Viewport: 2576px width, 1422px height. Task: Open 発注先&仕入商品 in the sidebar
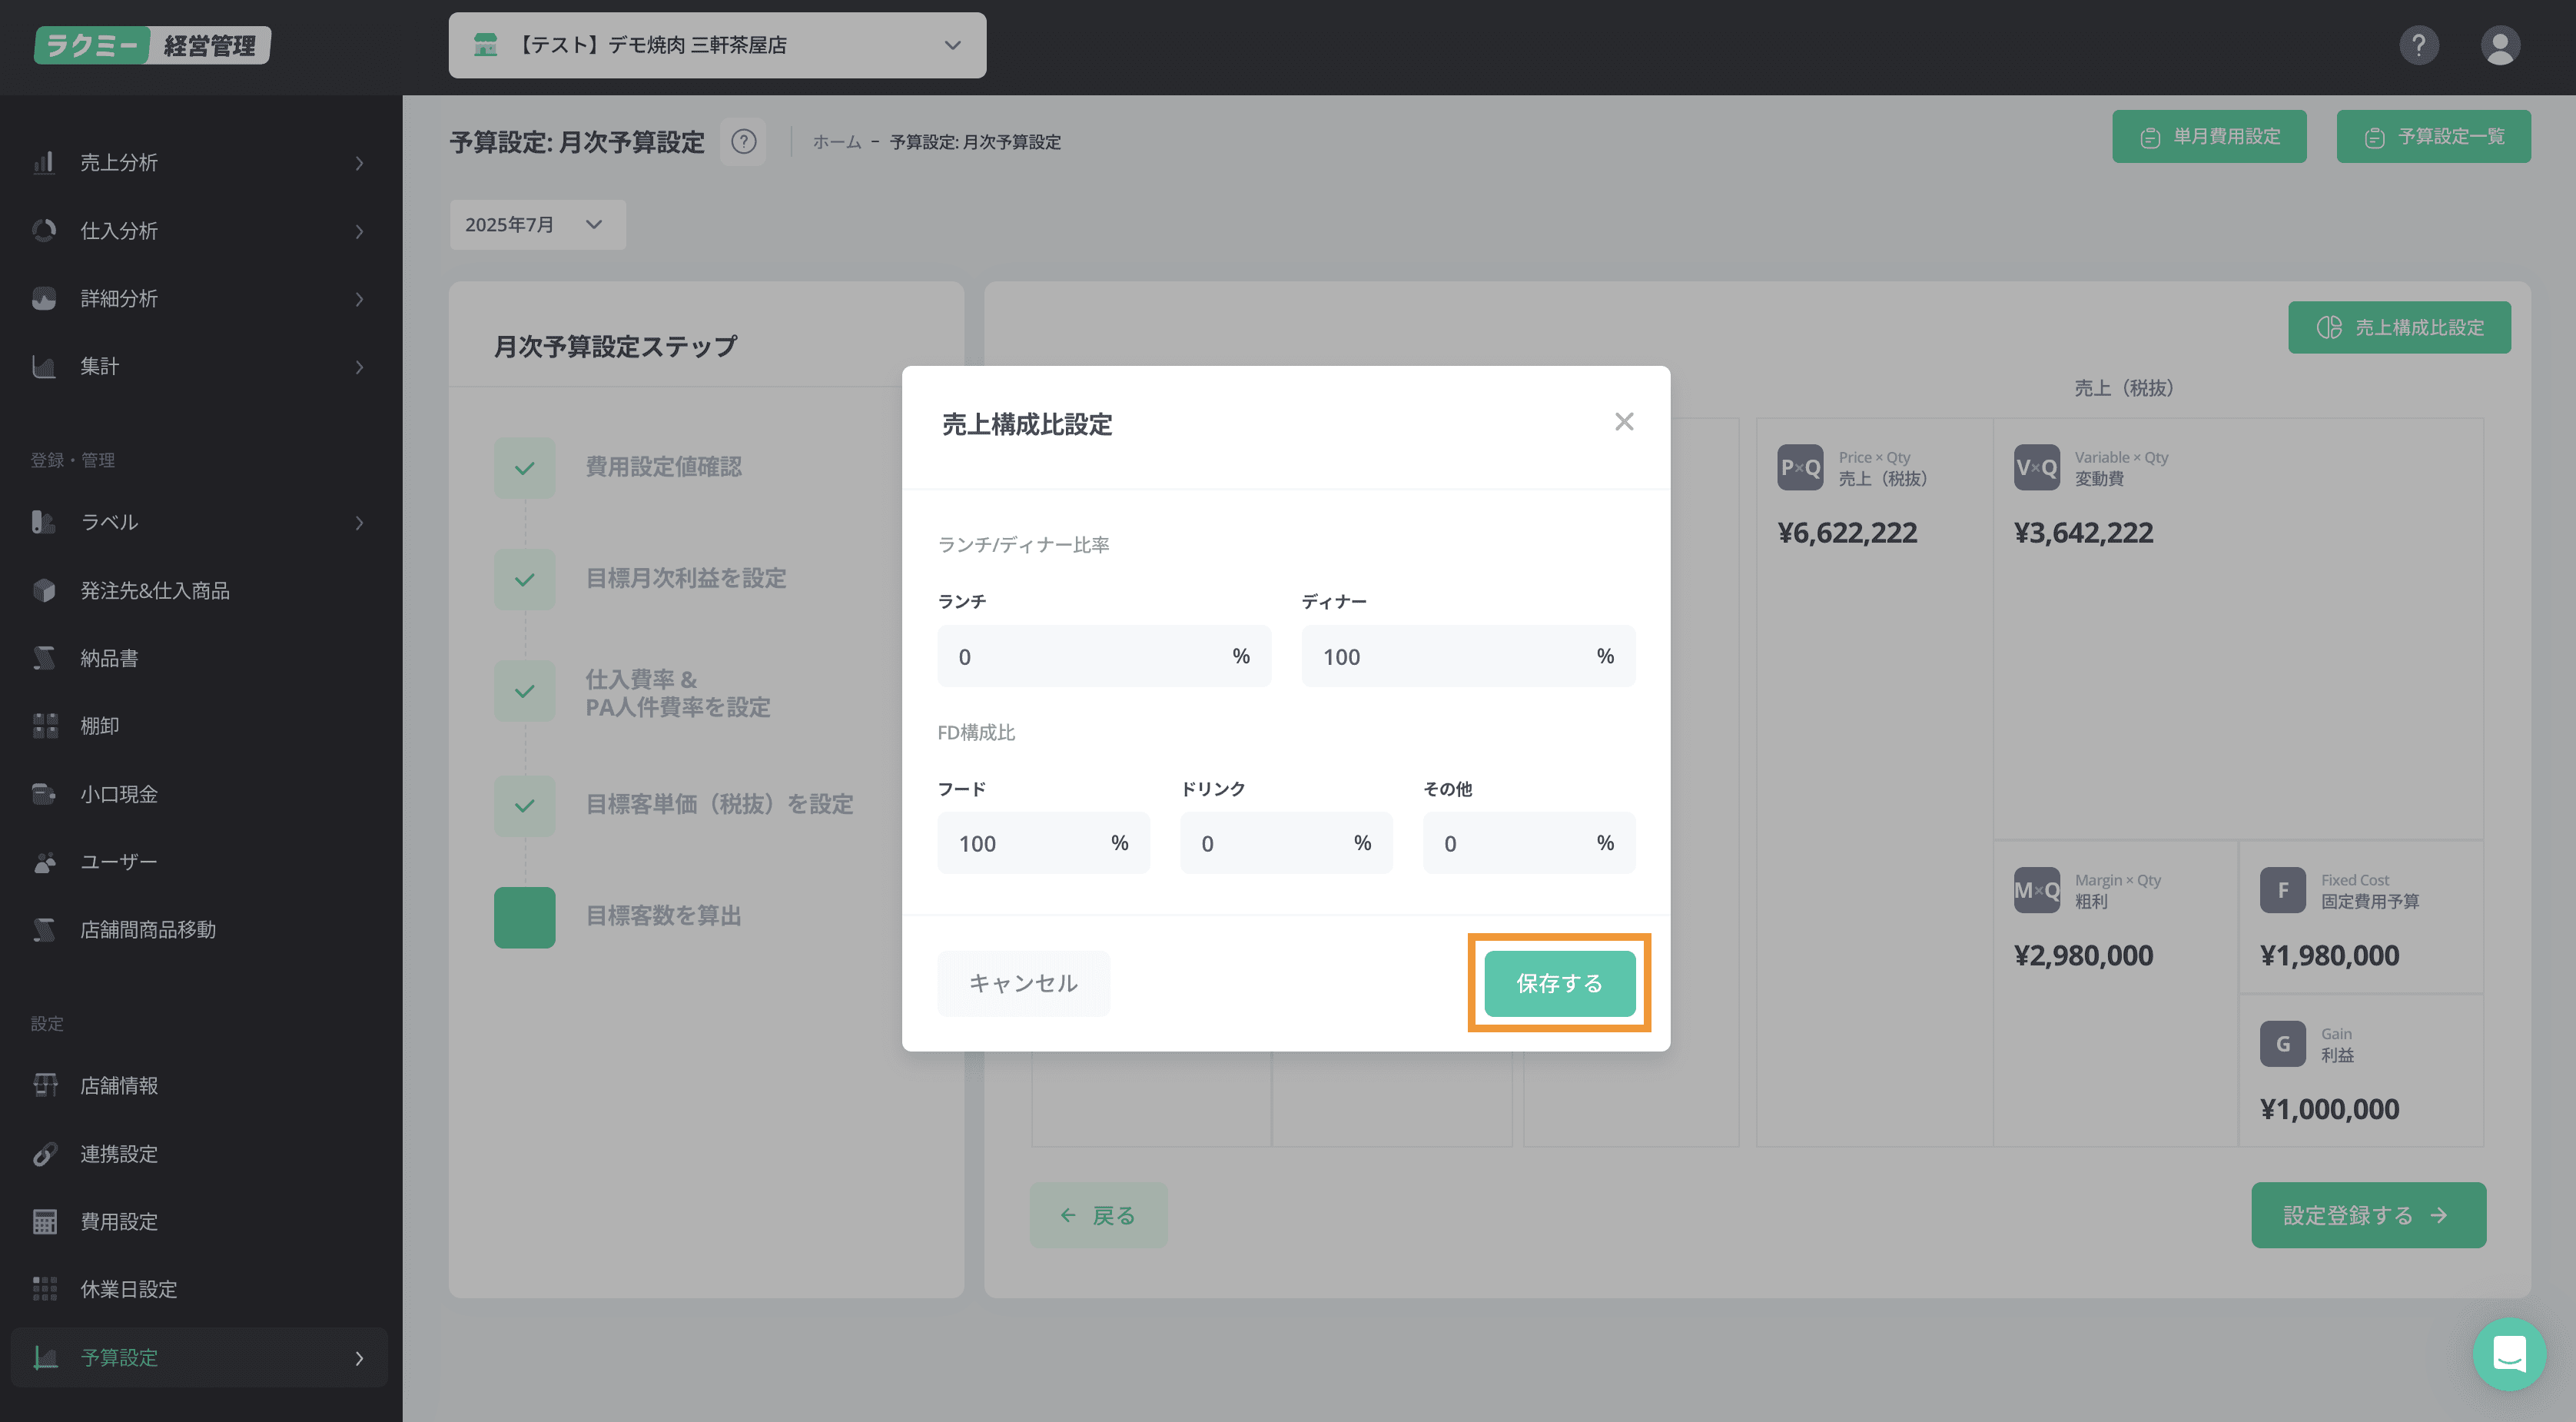click(x=154, y=590)
